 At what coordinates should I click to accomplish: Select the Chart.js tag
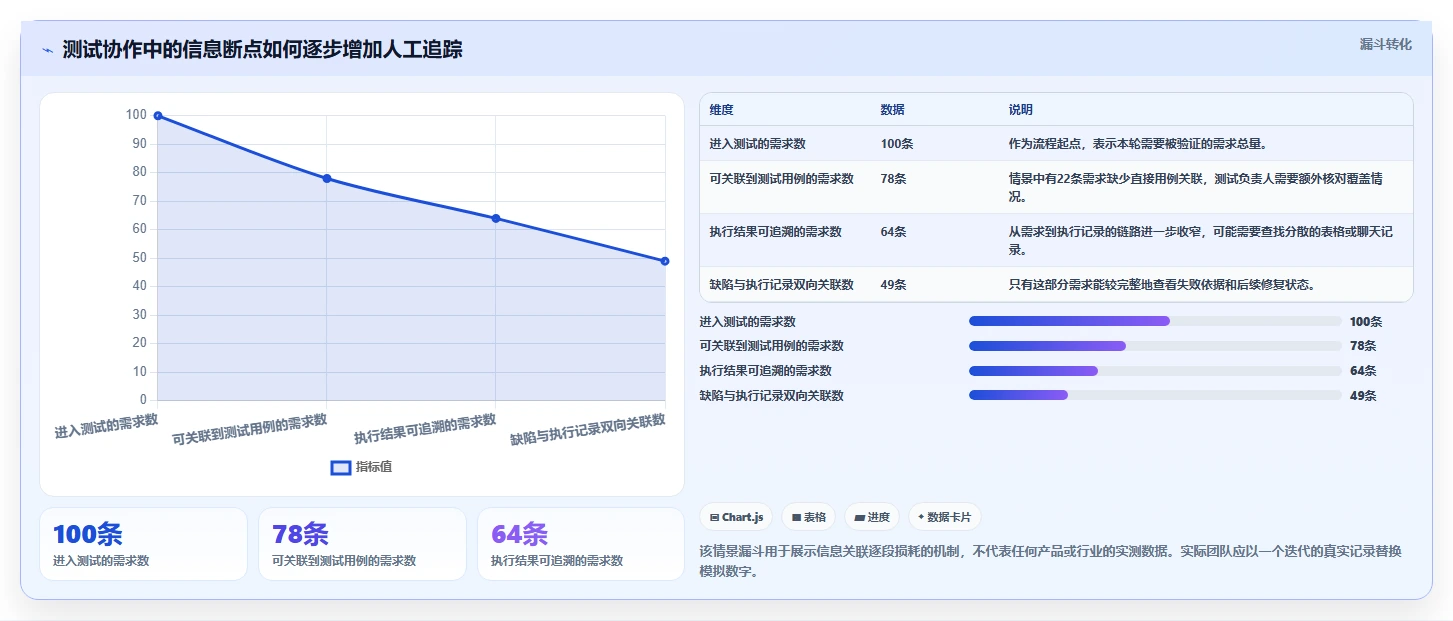pyautogui.click(x=736, y=517)
